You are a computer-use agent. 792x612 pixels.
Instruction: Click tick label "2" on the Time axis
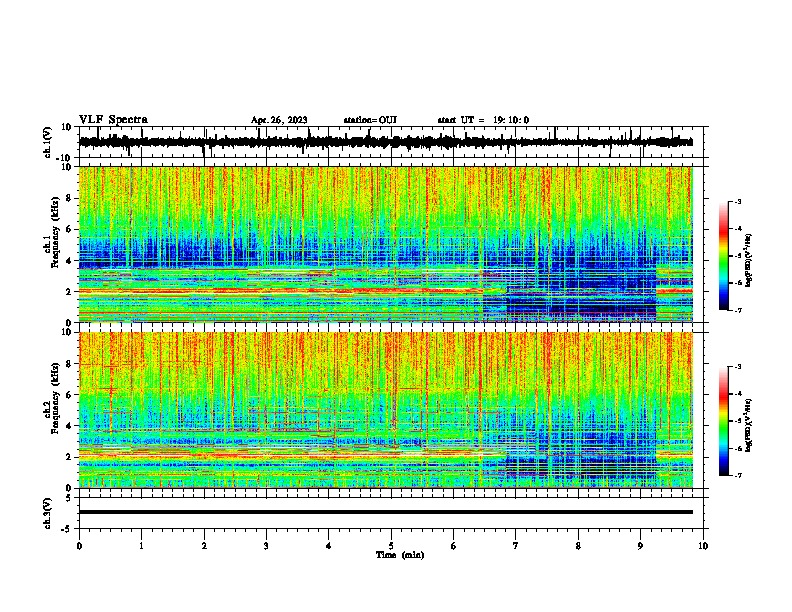(204, 546)
